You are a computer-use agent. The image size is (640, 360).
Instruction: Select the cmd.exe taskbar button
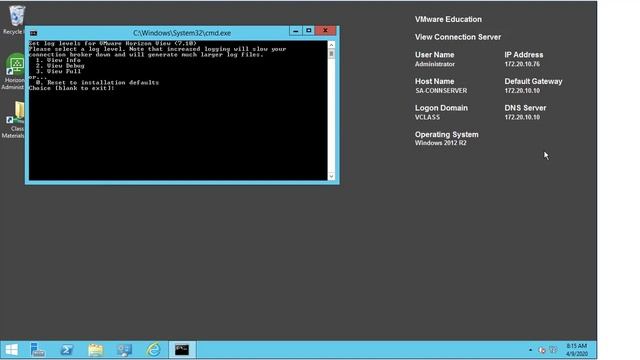click(x=182, y=350)
